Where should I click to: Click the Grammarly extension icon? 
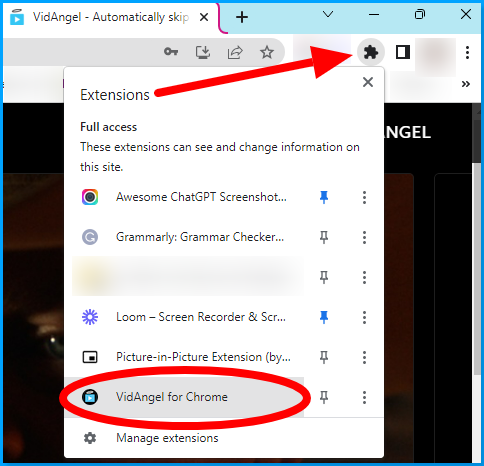click(x=90, y=237)
